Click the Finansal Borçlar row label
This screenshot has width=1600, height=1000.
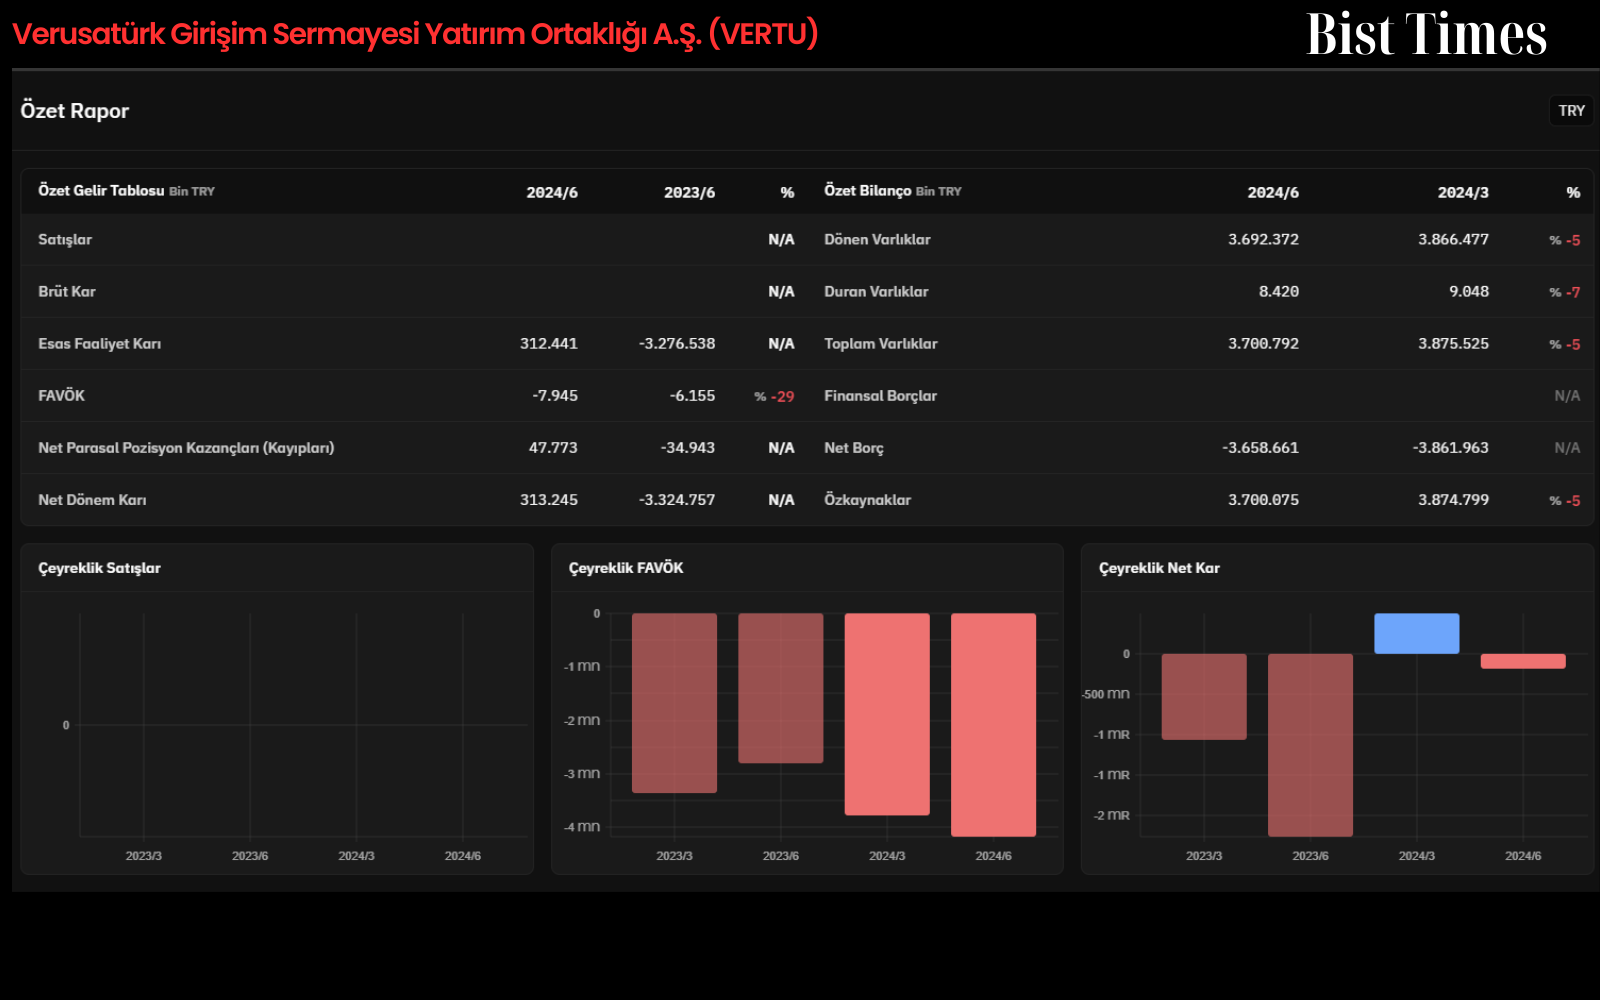coord(880,396)
